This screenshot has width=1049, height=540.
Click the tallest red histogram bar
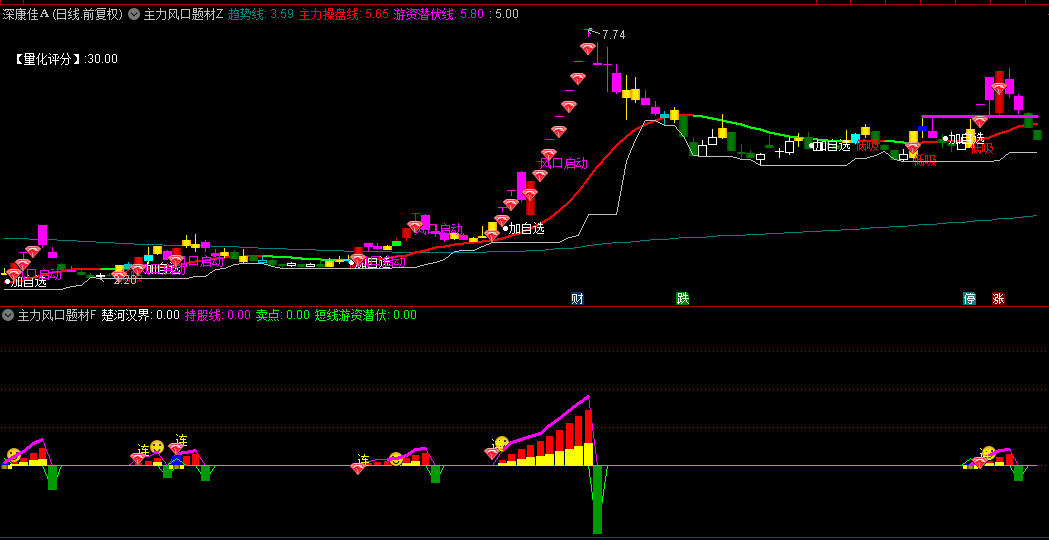tap(589, 438)
